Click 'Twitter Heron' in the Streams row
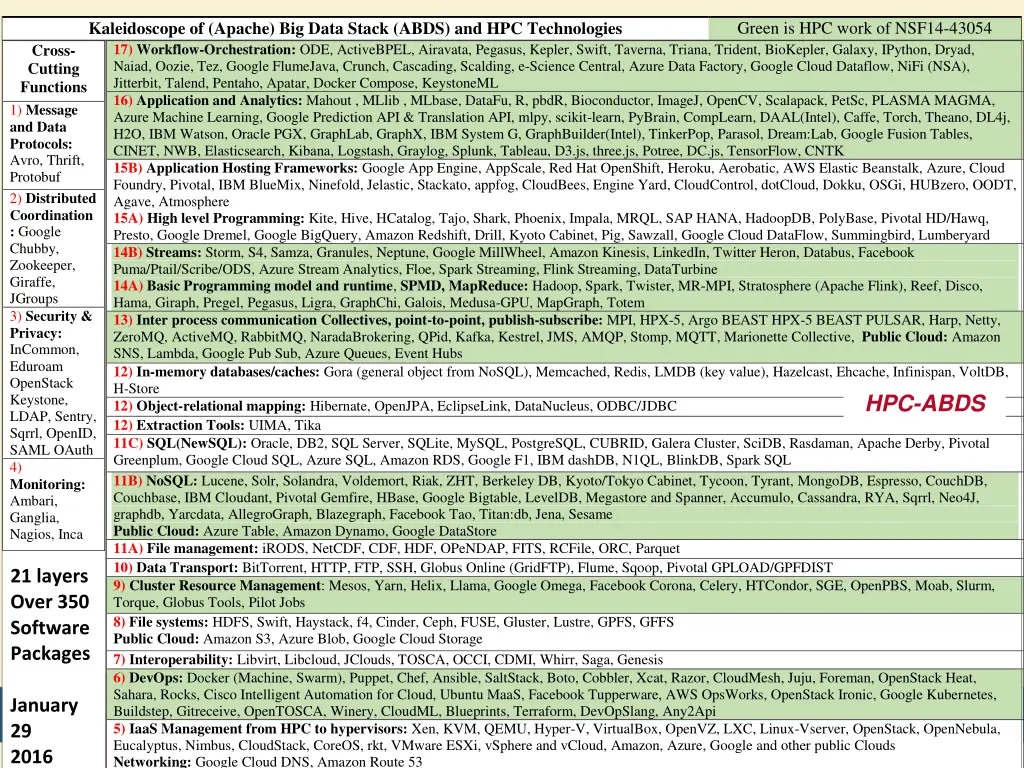Viewport: 1024px width, 768px height. pyautogui.click(x=756, y=252)
